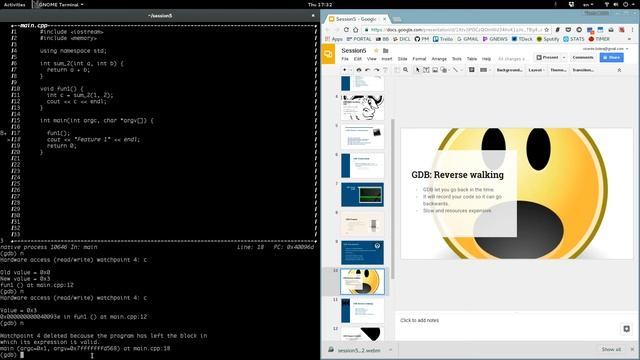Redo the action in Slides
Viewport: 640px width, 360px height.
pos(376,70)
